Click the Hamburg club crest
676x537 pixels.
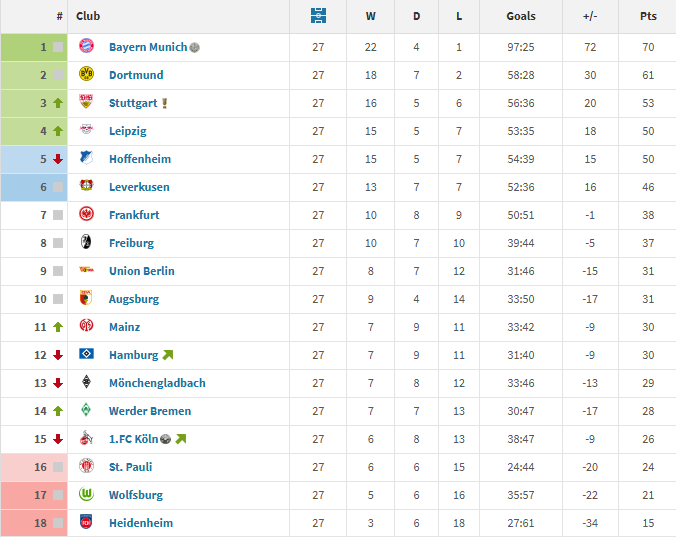[86, 355]
